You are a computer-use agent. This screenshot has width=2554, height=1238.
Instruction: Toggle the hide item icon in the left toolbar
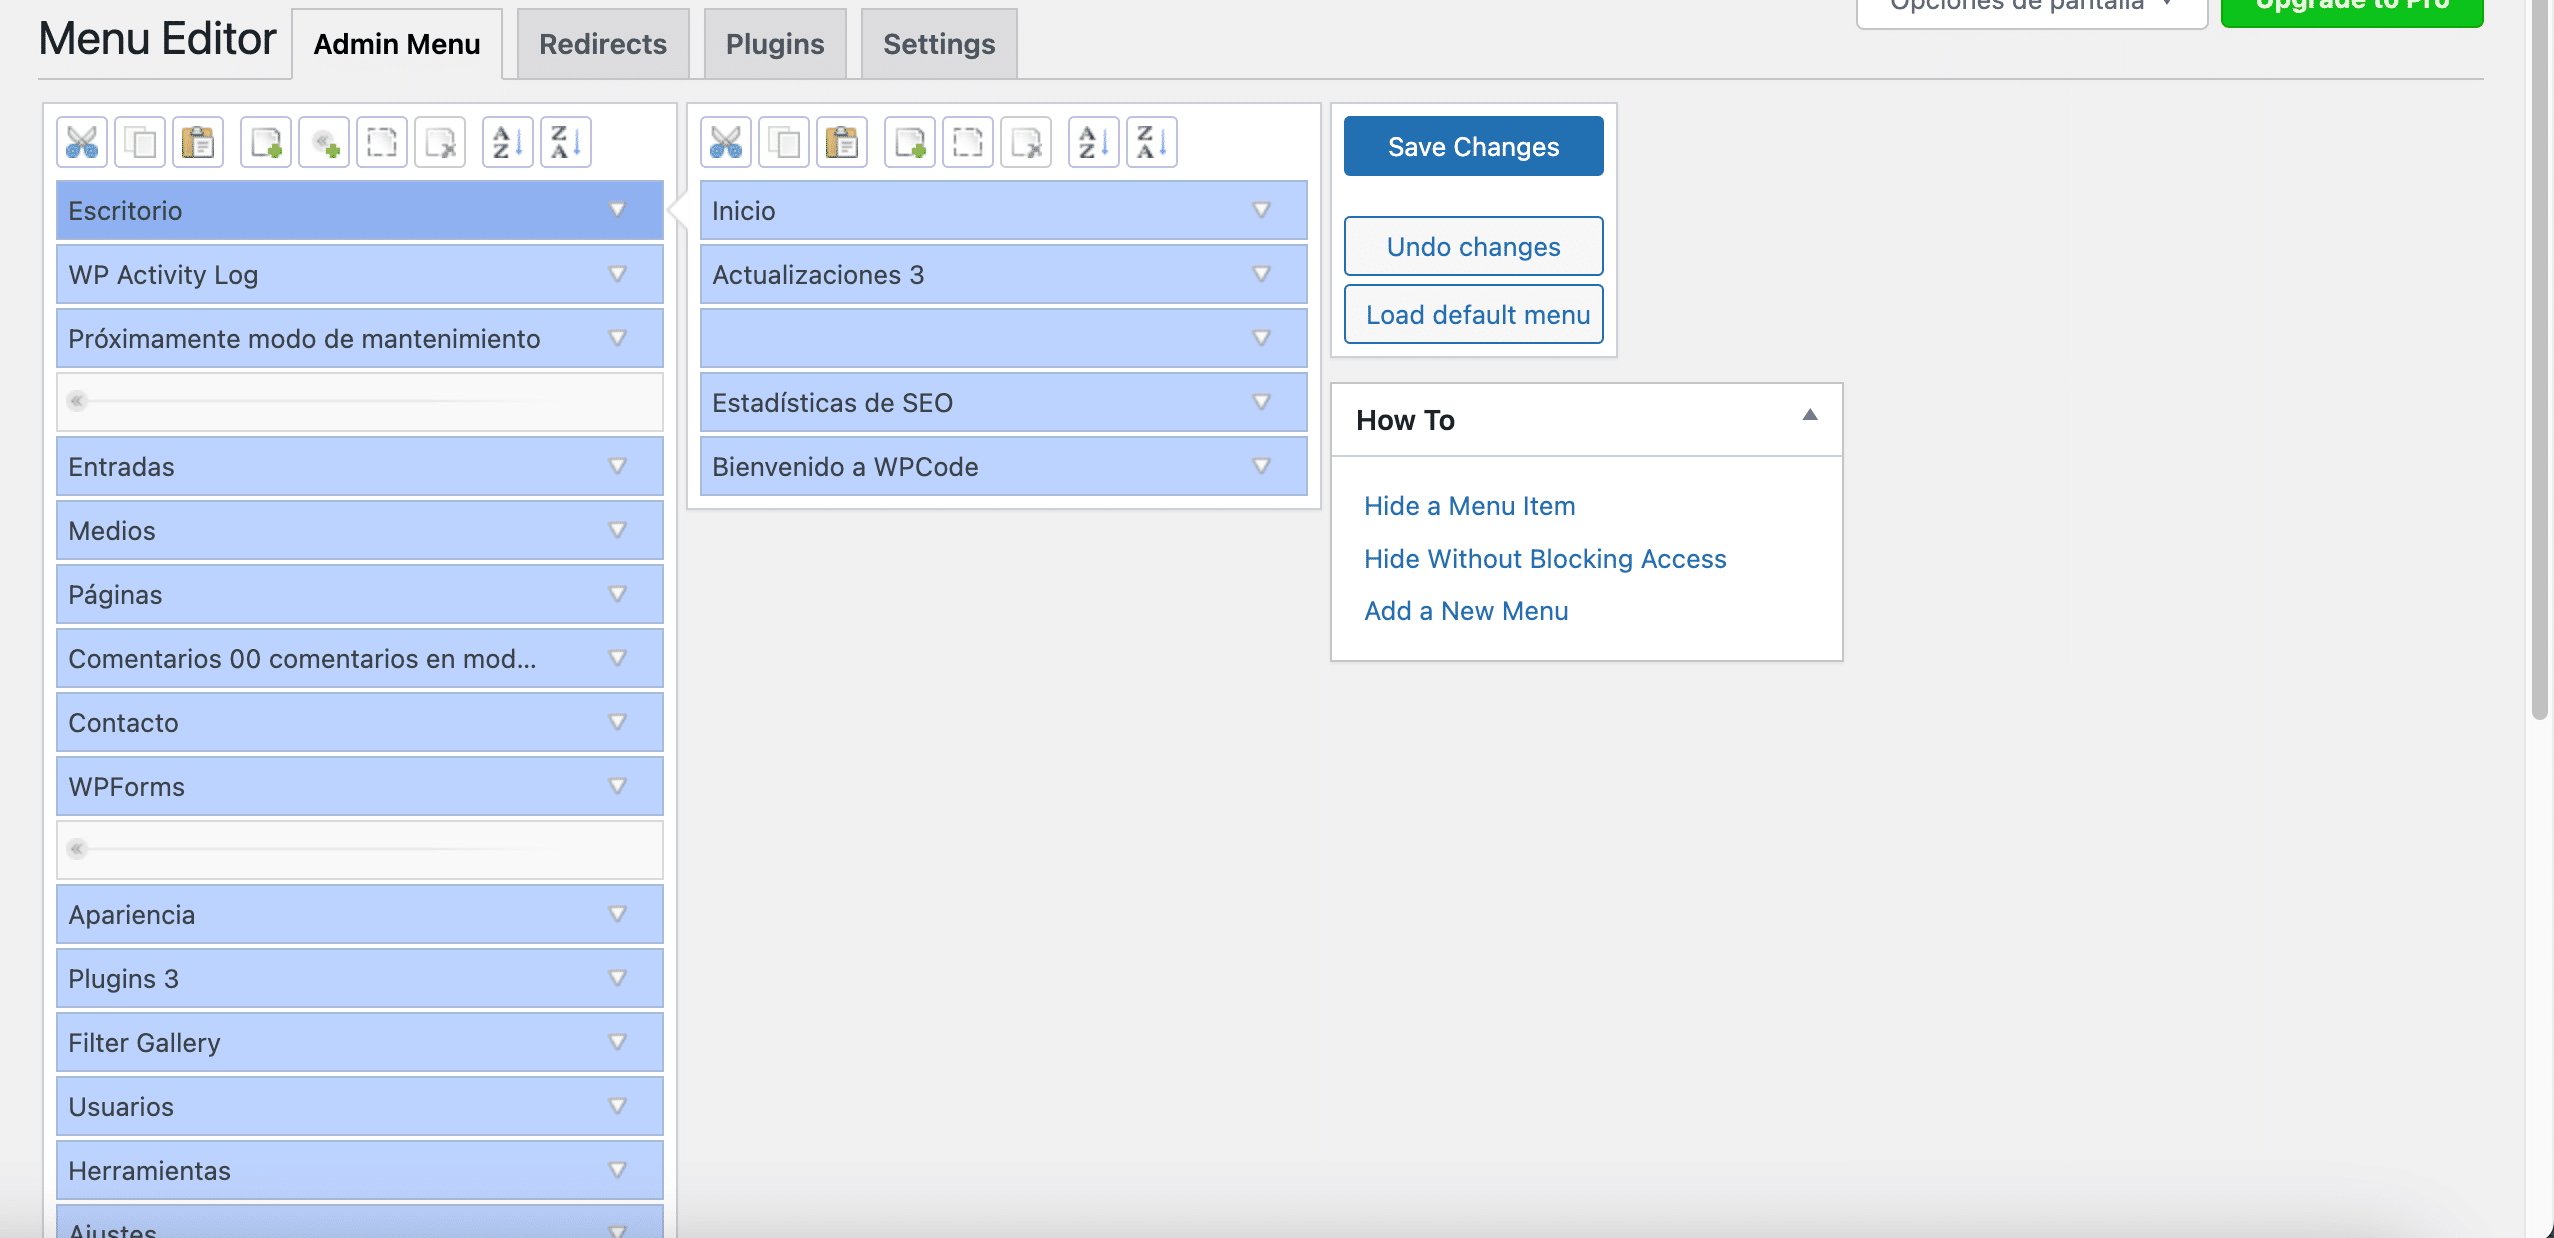pyautogui.click(x=382, y=143)
